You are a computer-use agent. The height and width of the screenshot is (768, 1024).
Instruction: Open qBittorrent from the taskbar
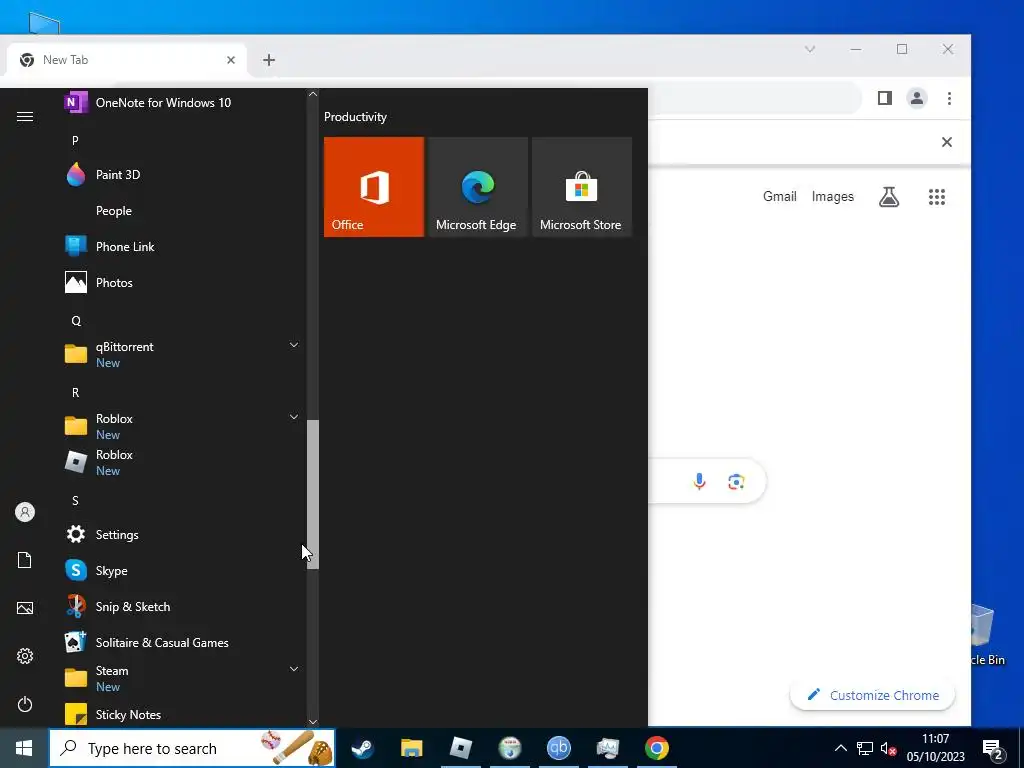(x=558, y=748)
